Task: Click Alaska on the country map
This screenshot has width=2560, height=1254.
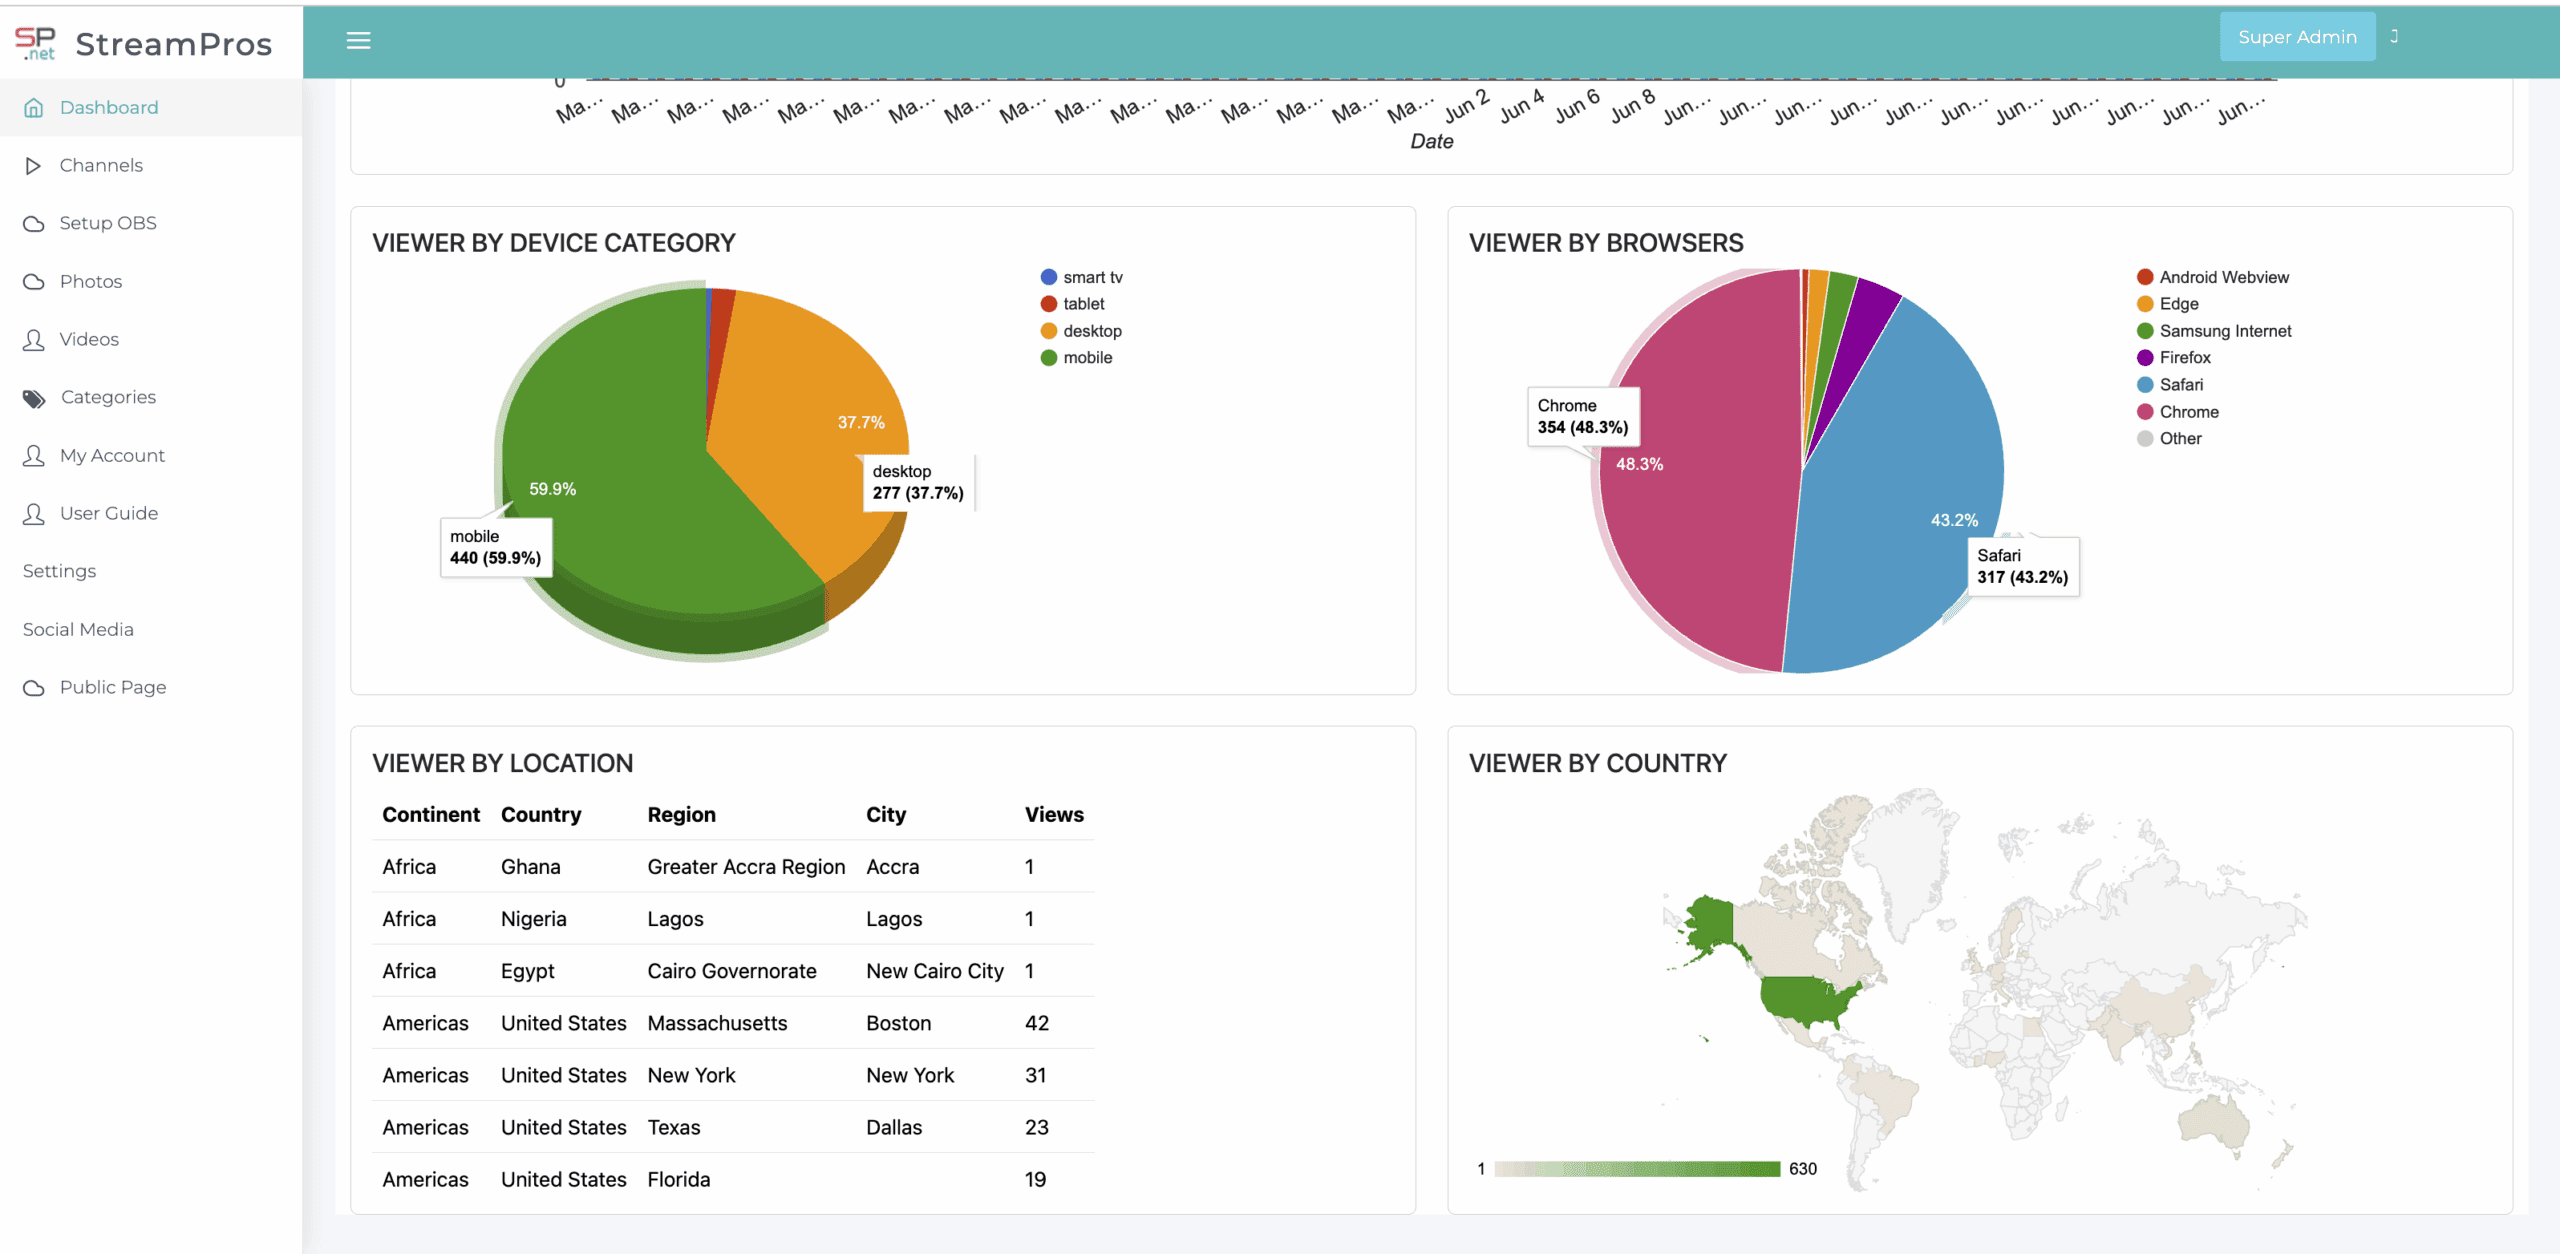Action: click(x=1712, y=925)
